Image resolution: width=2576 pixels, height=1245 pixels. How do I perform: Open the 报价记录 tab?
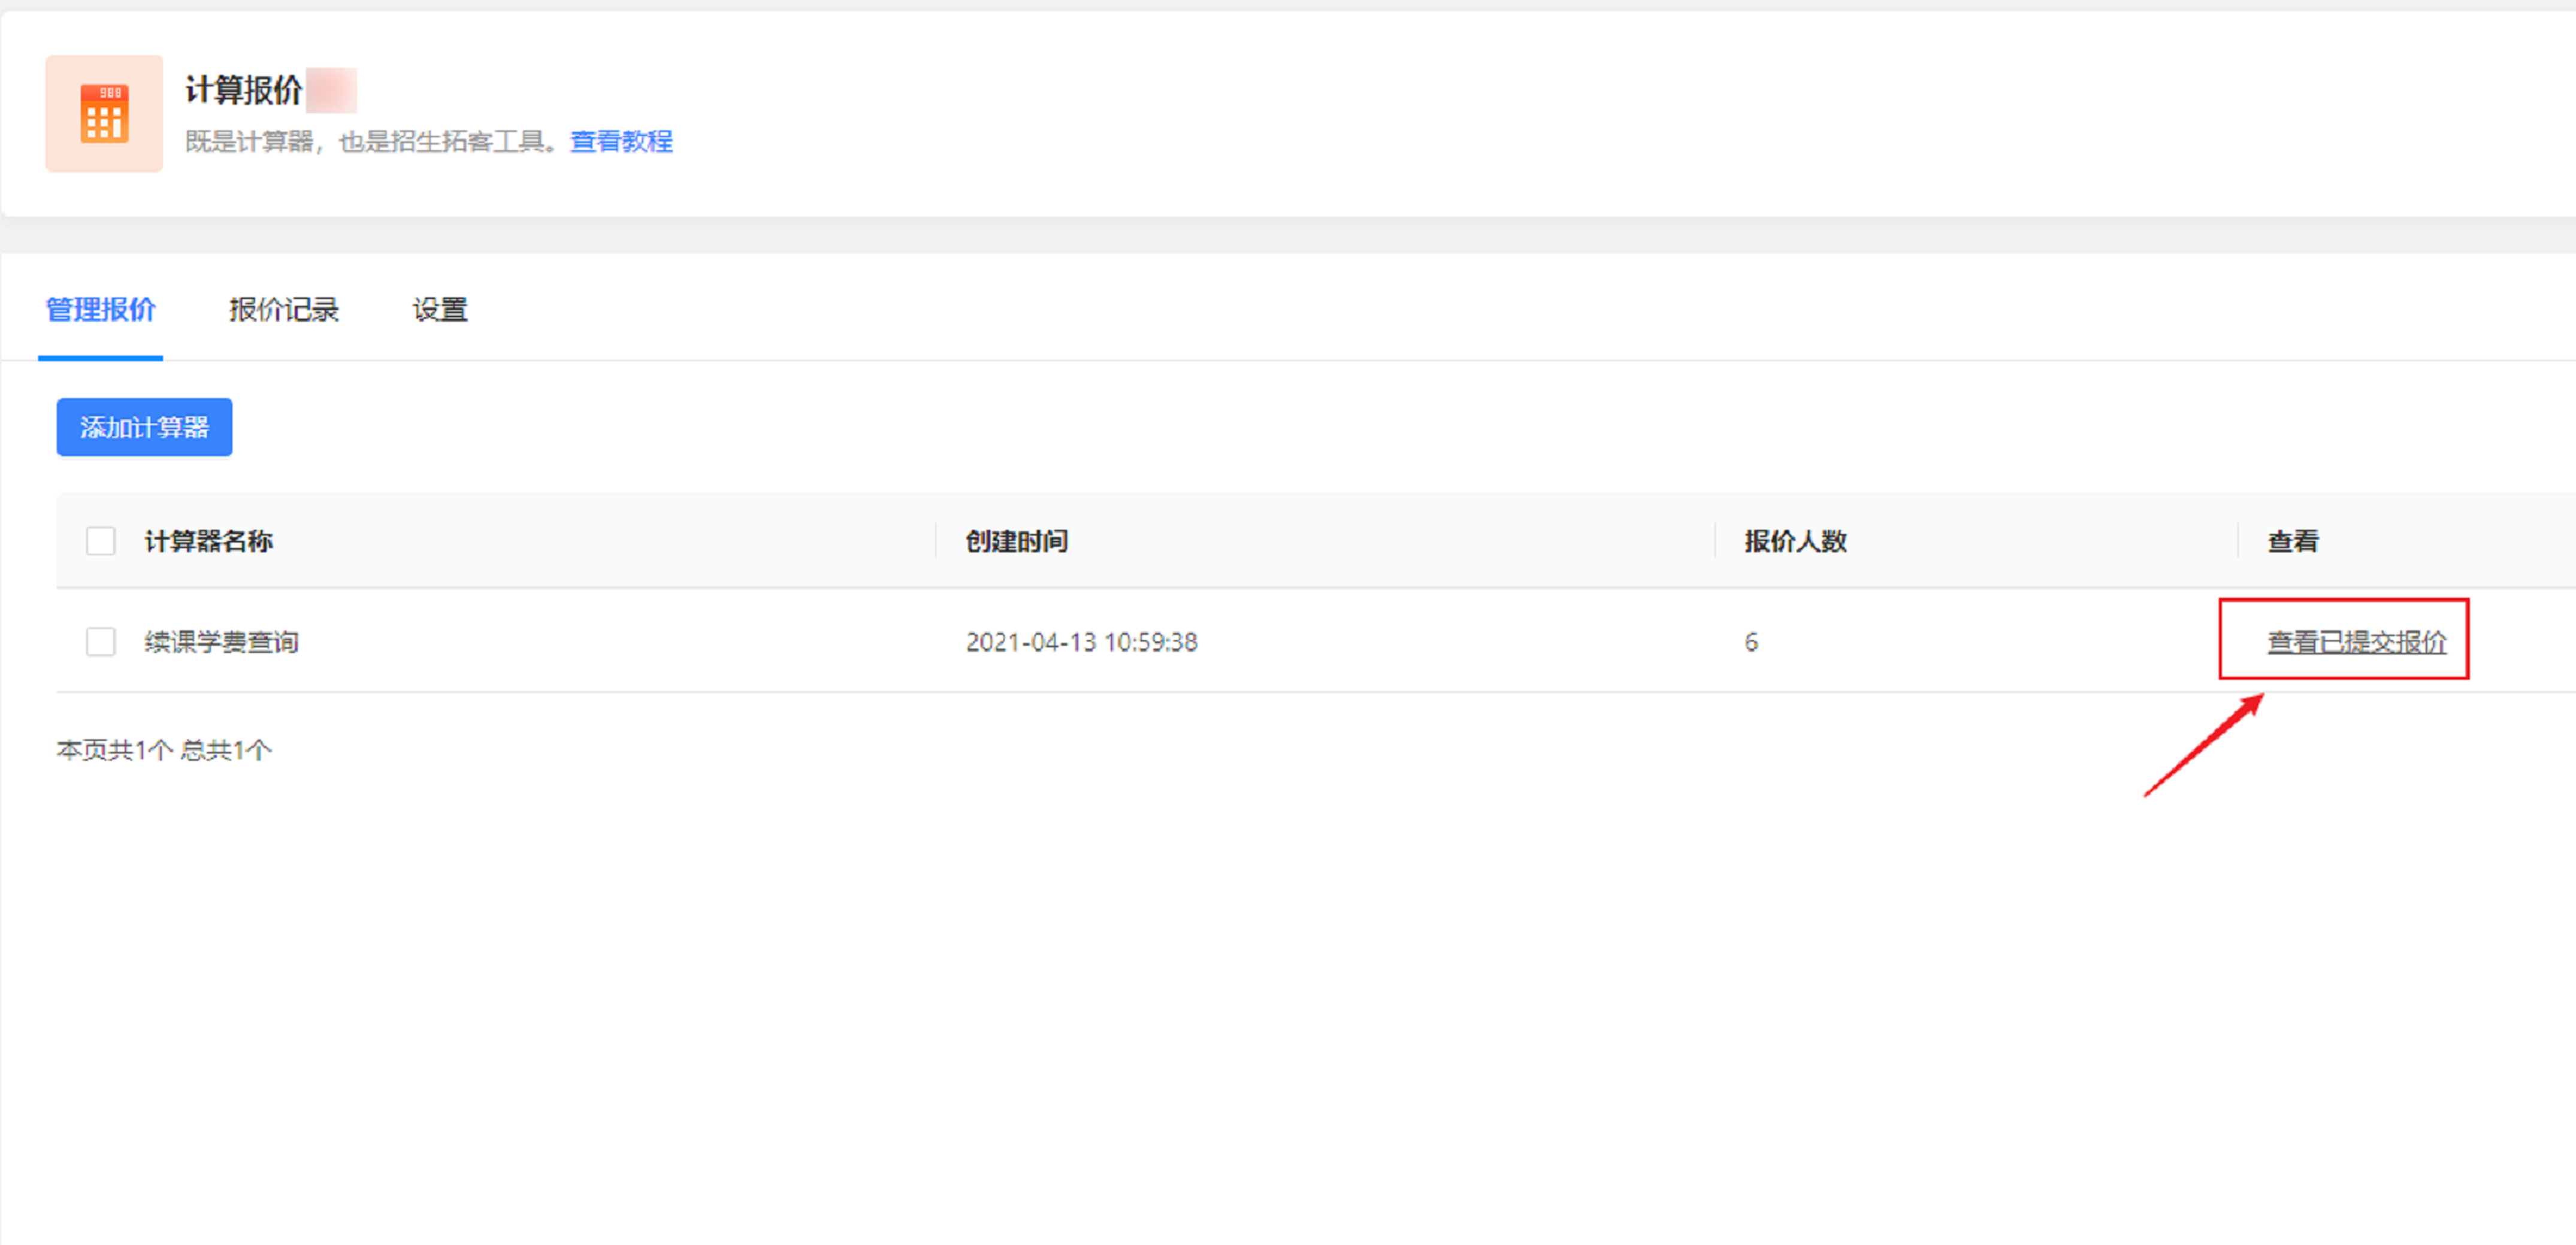[x=284, y=310]
